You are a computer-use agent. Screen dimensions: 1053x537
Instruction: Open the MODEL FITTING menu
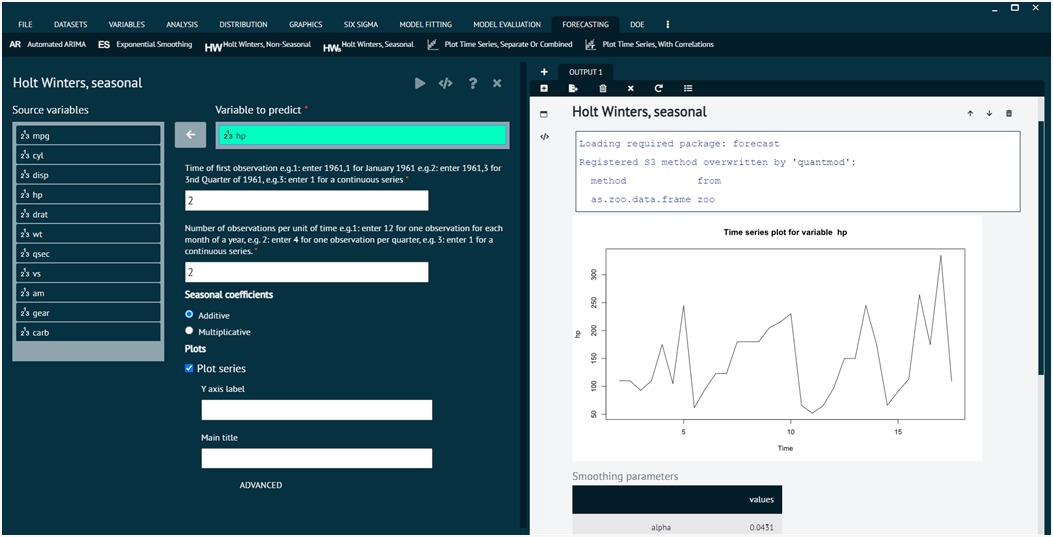(425, 24)
